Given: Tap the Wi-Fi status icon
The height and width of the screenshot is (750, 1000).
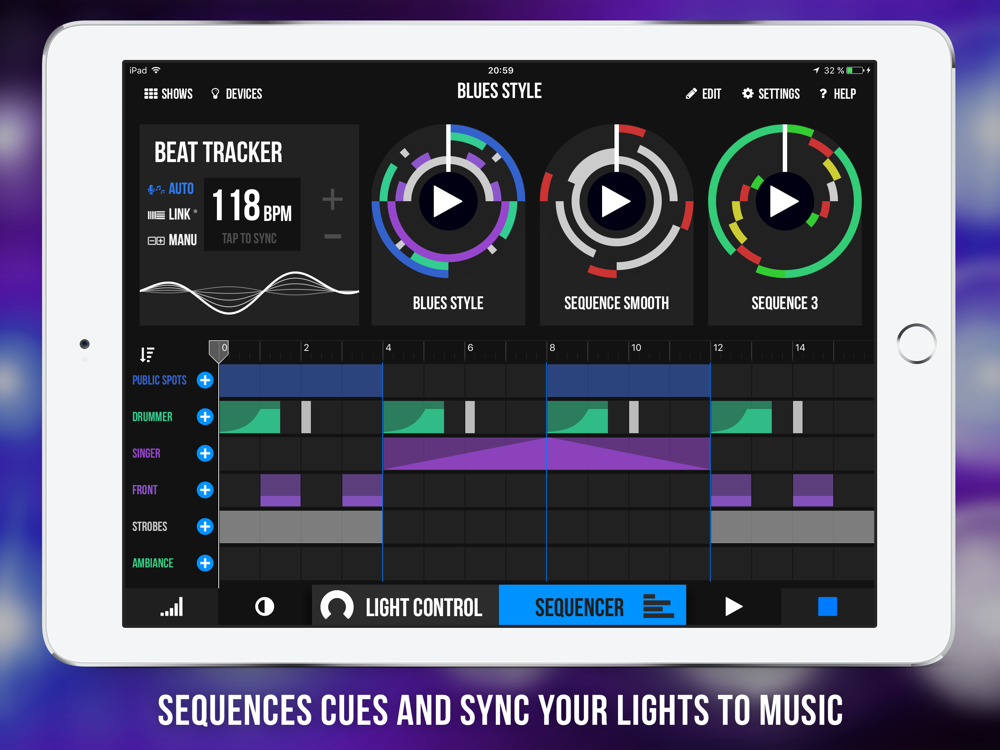Looking at the screenshot, I should click(156, 70).
